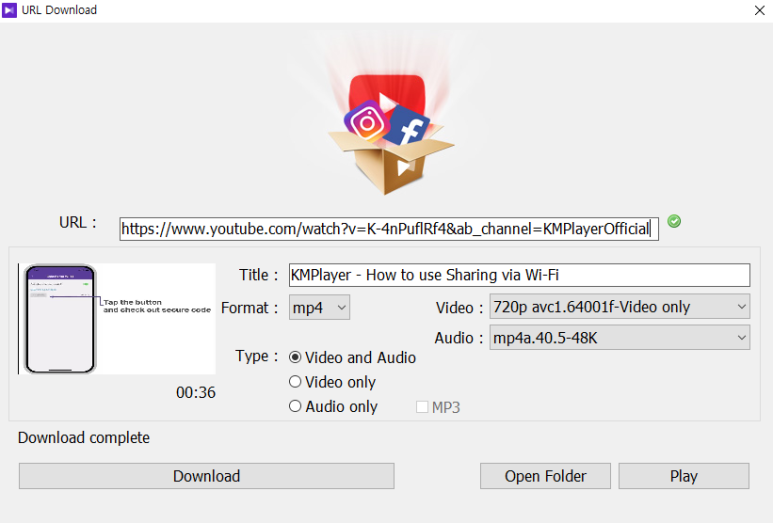Click the "Video :" label

click(x=459, y=308)
